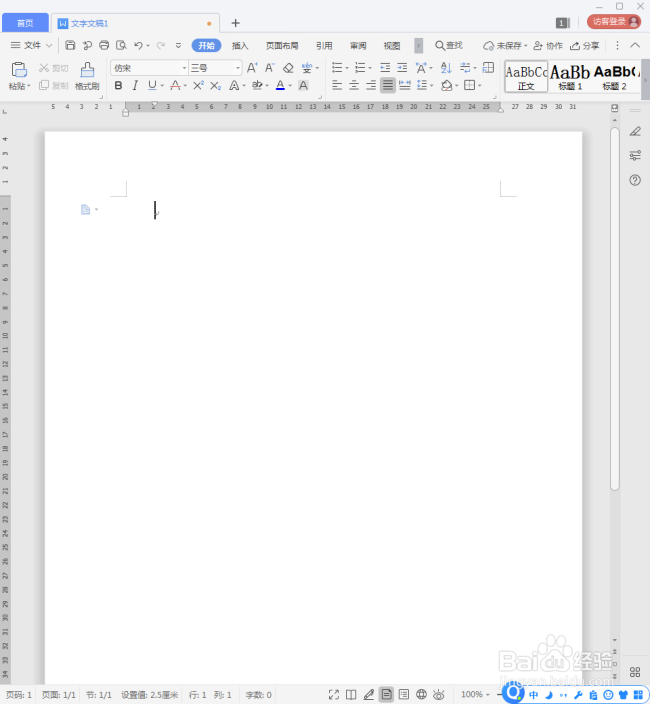Expand line spacing dropdown
The image size is (650, 704).
[431, 85]
